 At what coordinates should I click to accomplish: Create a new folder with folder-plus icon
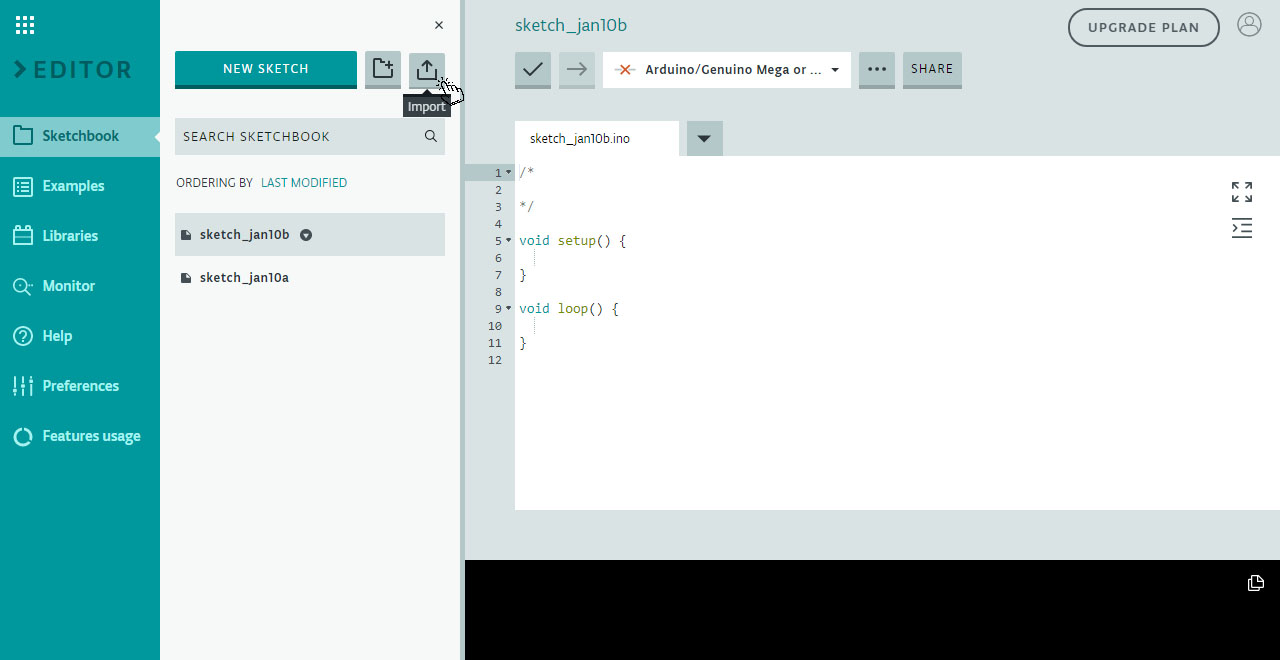[383, 69]
